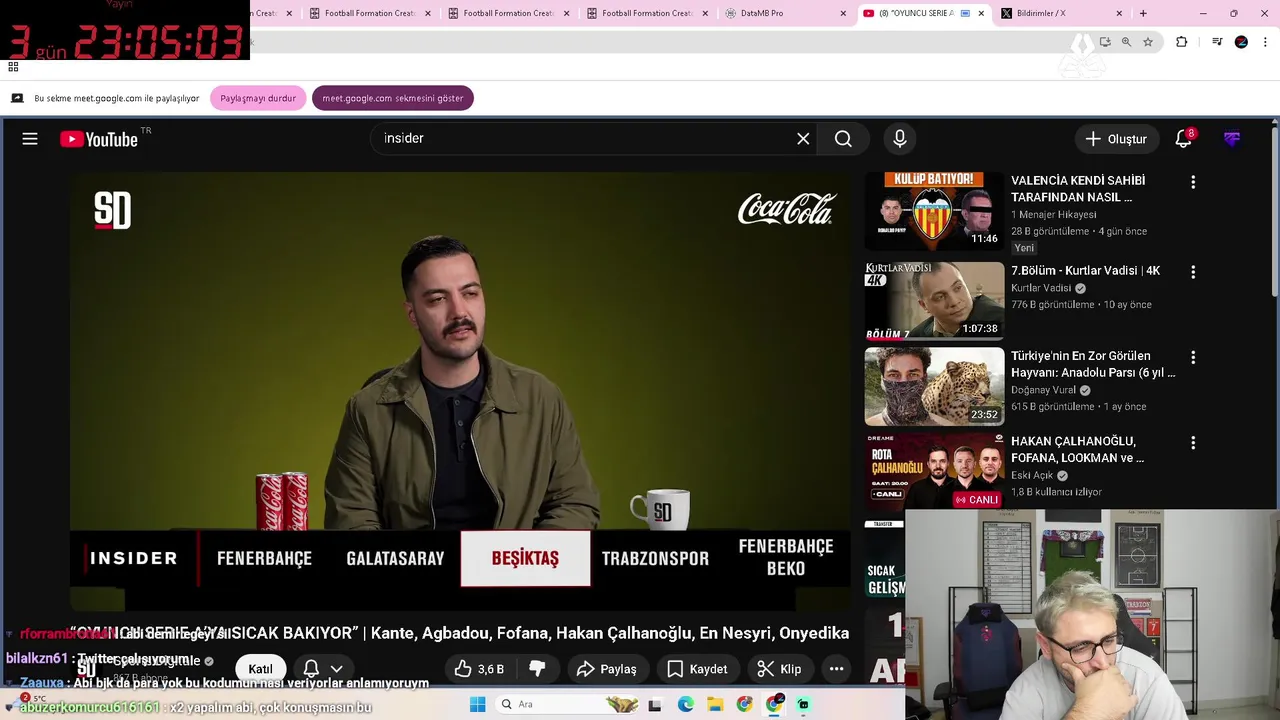This screenshot has height=720, width=1280.
Task: Open the Rota Çalhanoğlu live thumbnail
Action: [934, 471]
